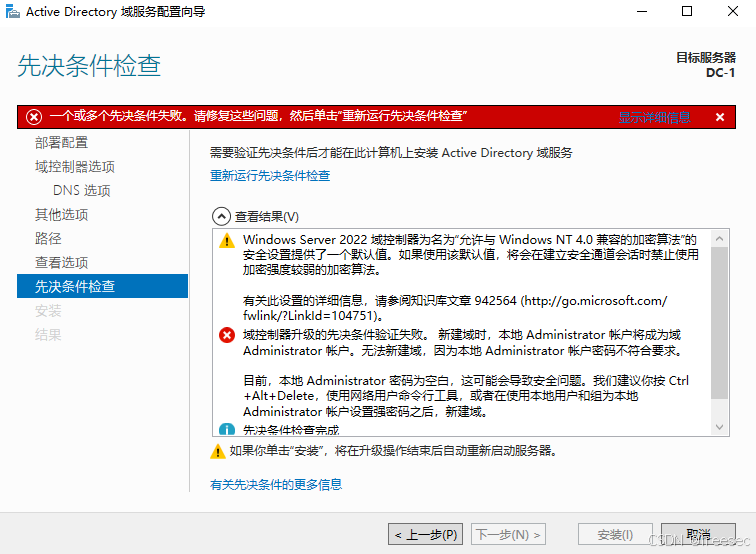The height and width of the screenshot is (554, 756).
Task: Close the configuration wizard window
Action: pos(733,12)
